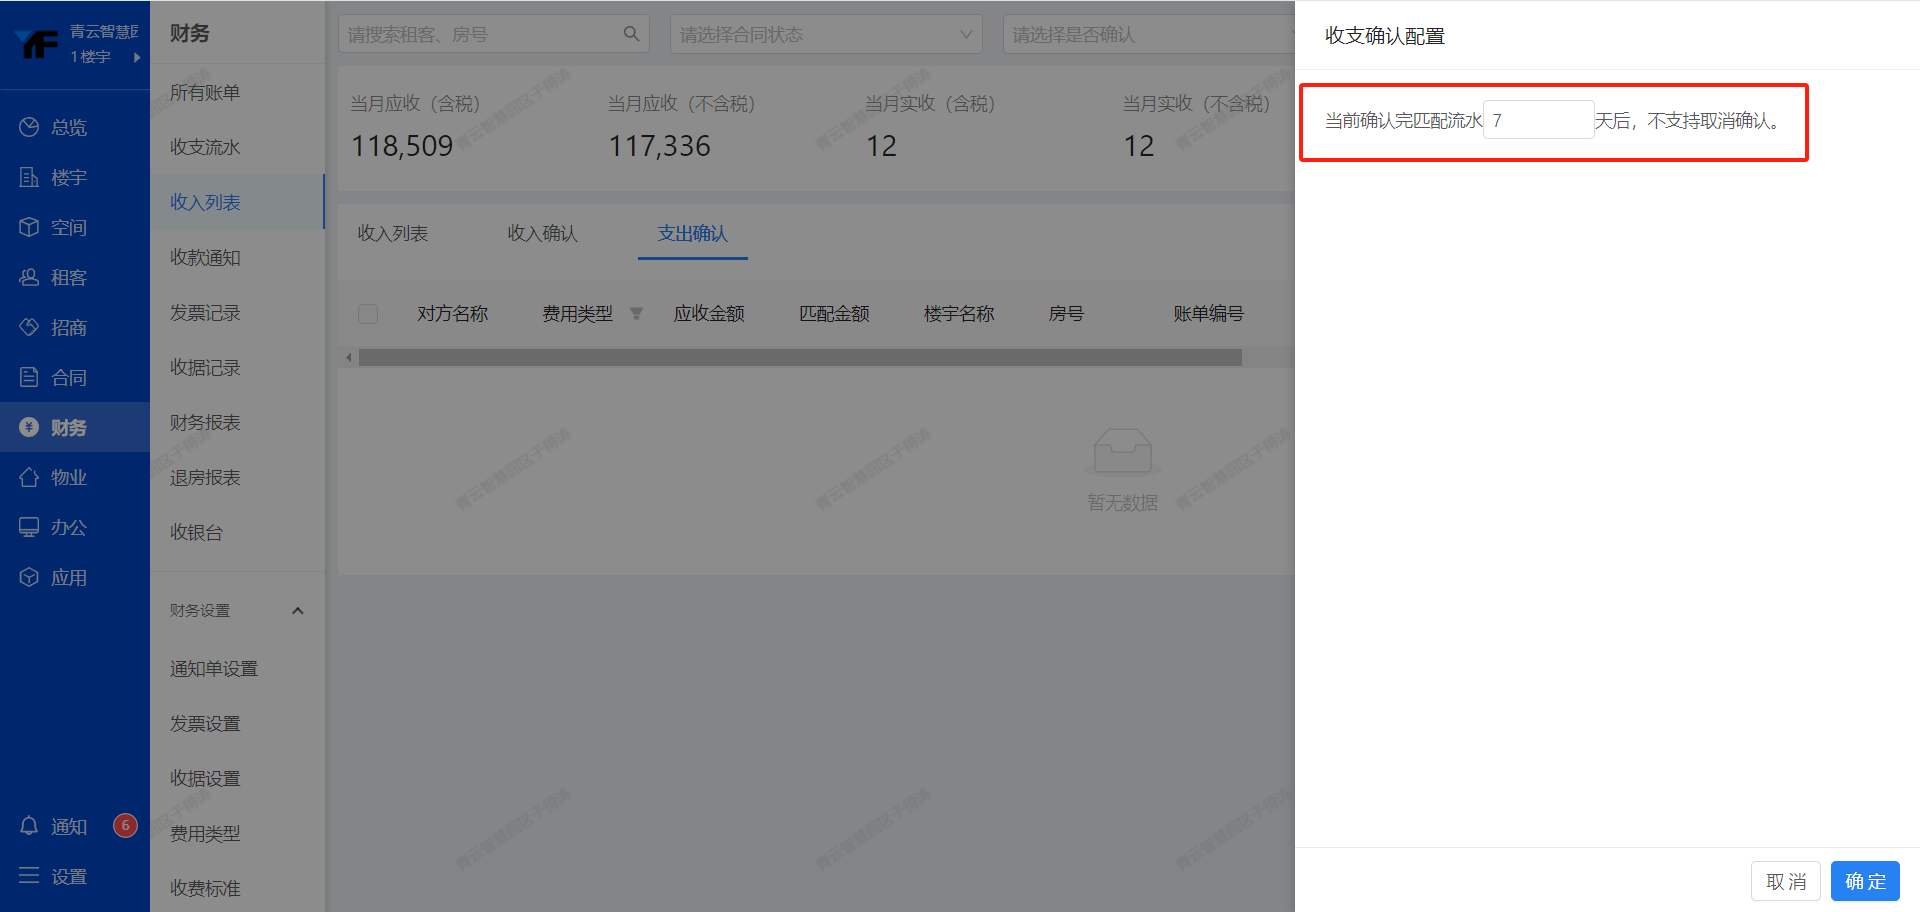Click the 总览 overview icon in sidebar
1920x912 pixels.
(x=29, y=127)
